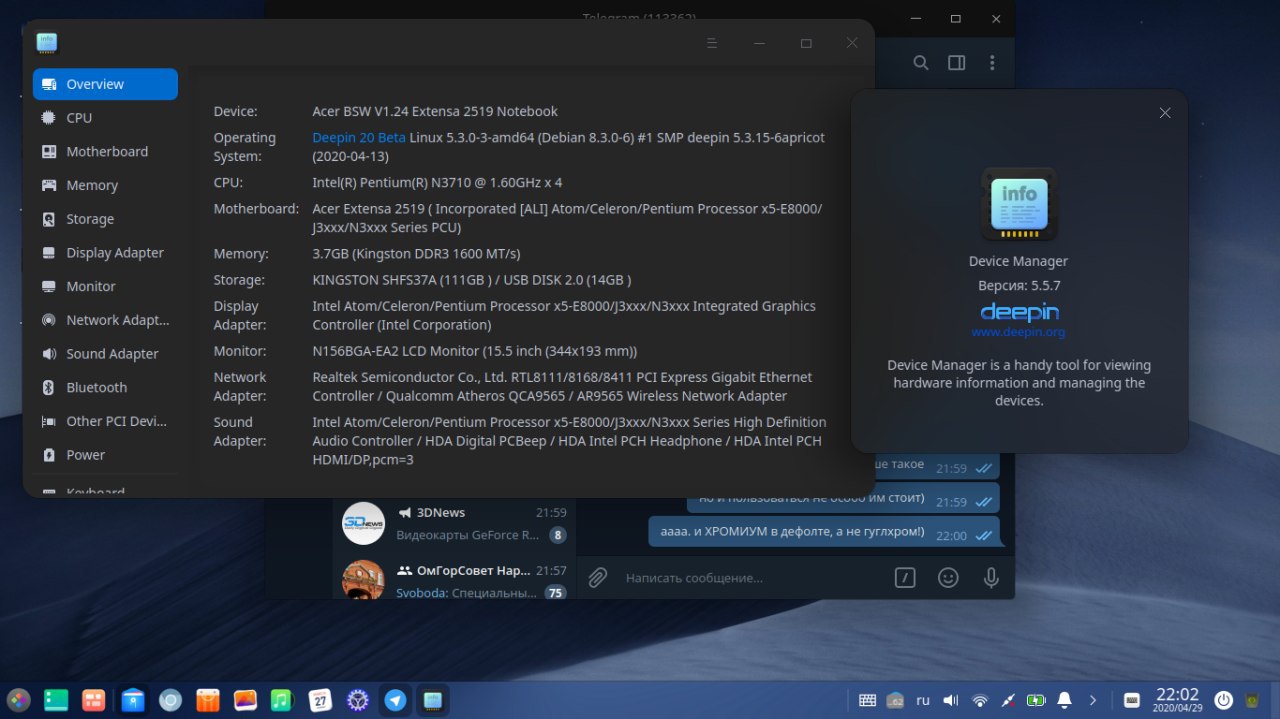Expand the tray arrow chevron
Viewport: 1280px width, 719px height.
1093,700
